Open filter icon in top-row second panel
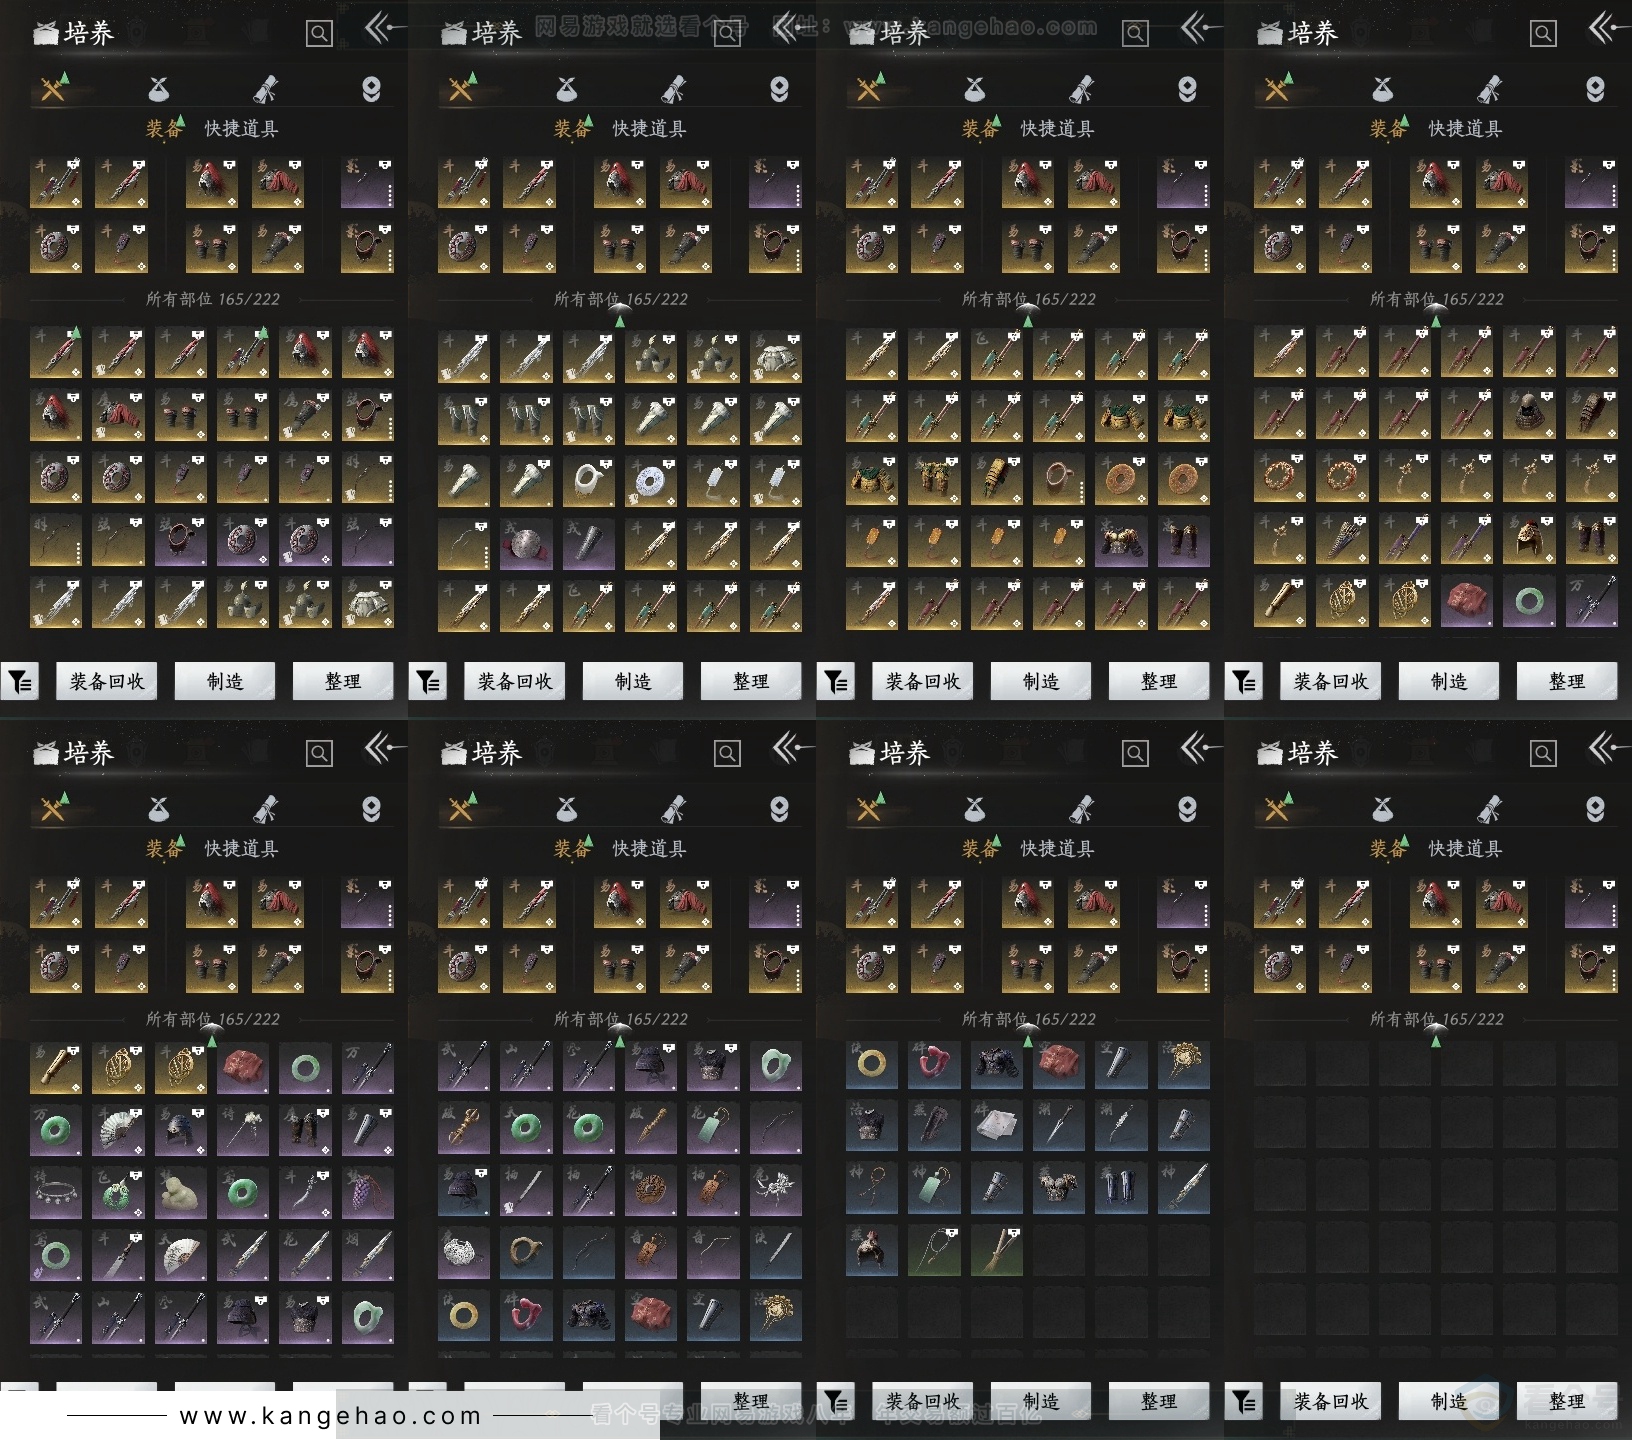The height and width of the screenshot is (1440, 1632). tap(428, 682)
